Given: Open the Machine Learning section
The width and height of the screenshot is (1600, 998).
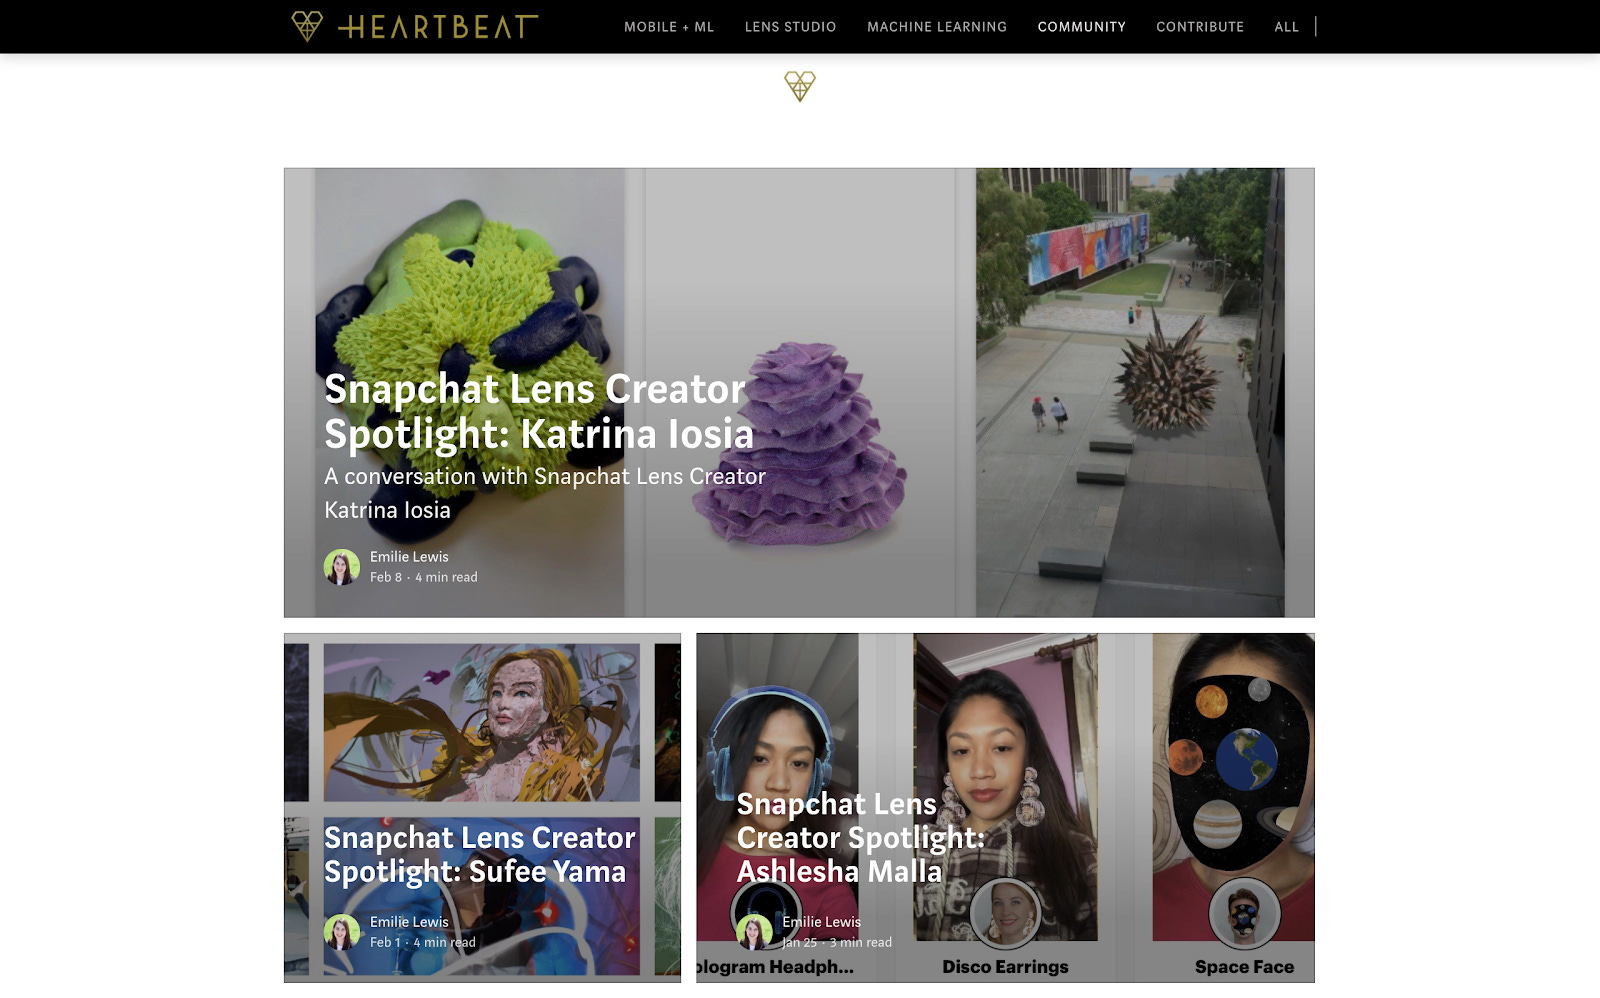Looking at the screenshot, I should pos(937,27).
